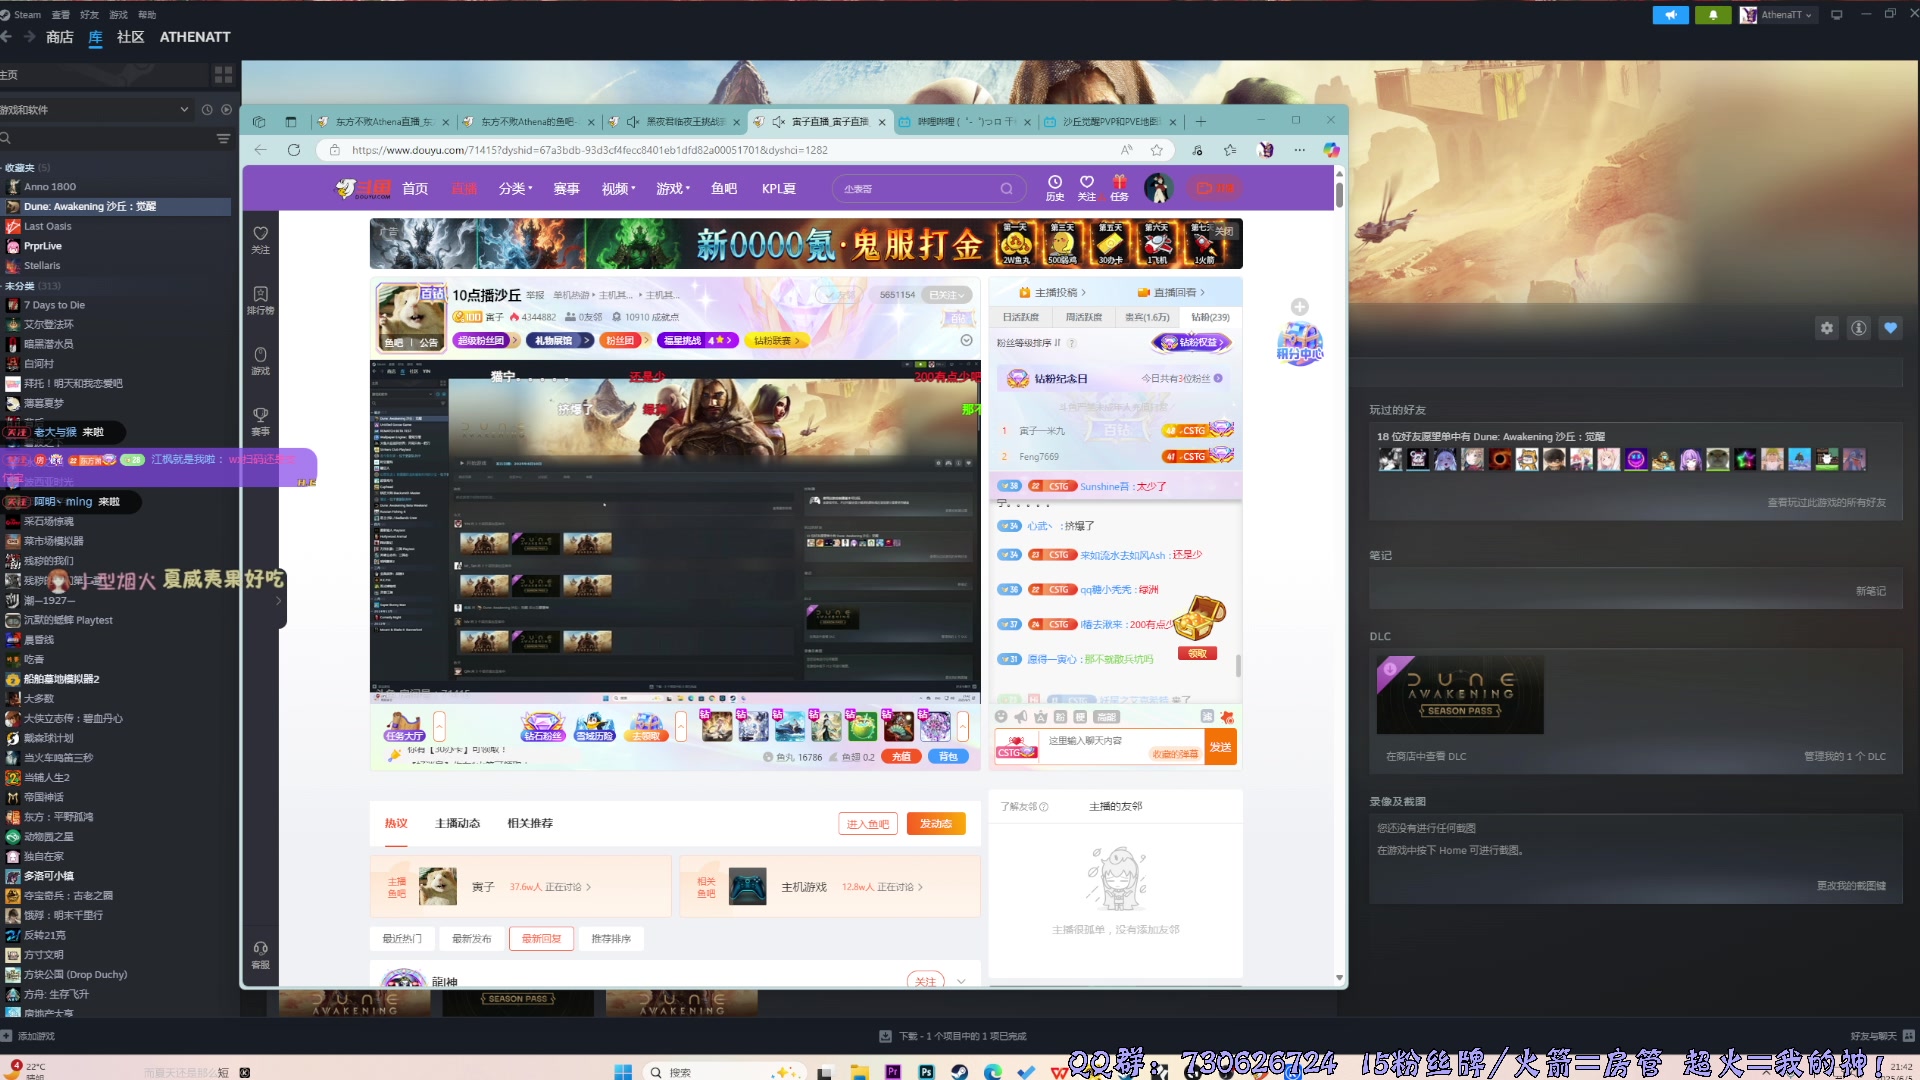
Task: Open 关注 in Douyu left sidebar
Action: 260,239
